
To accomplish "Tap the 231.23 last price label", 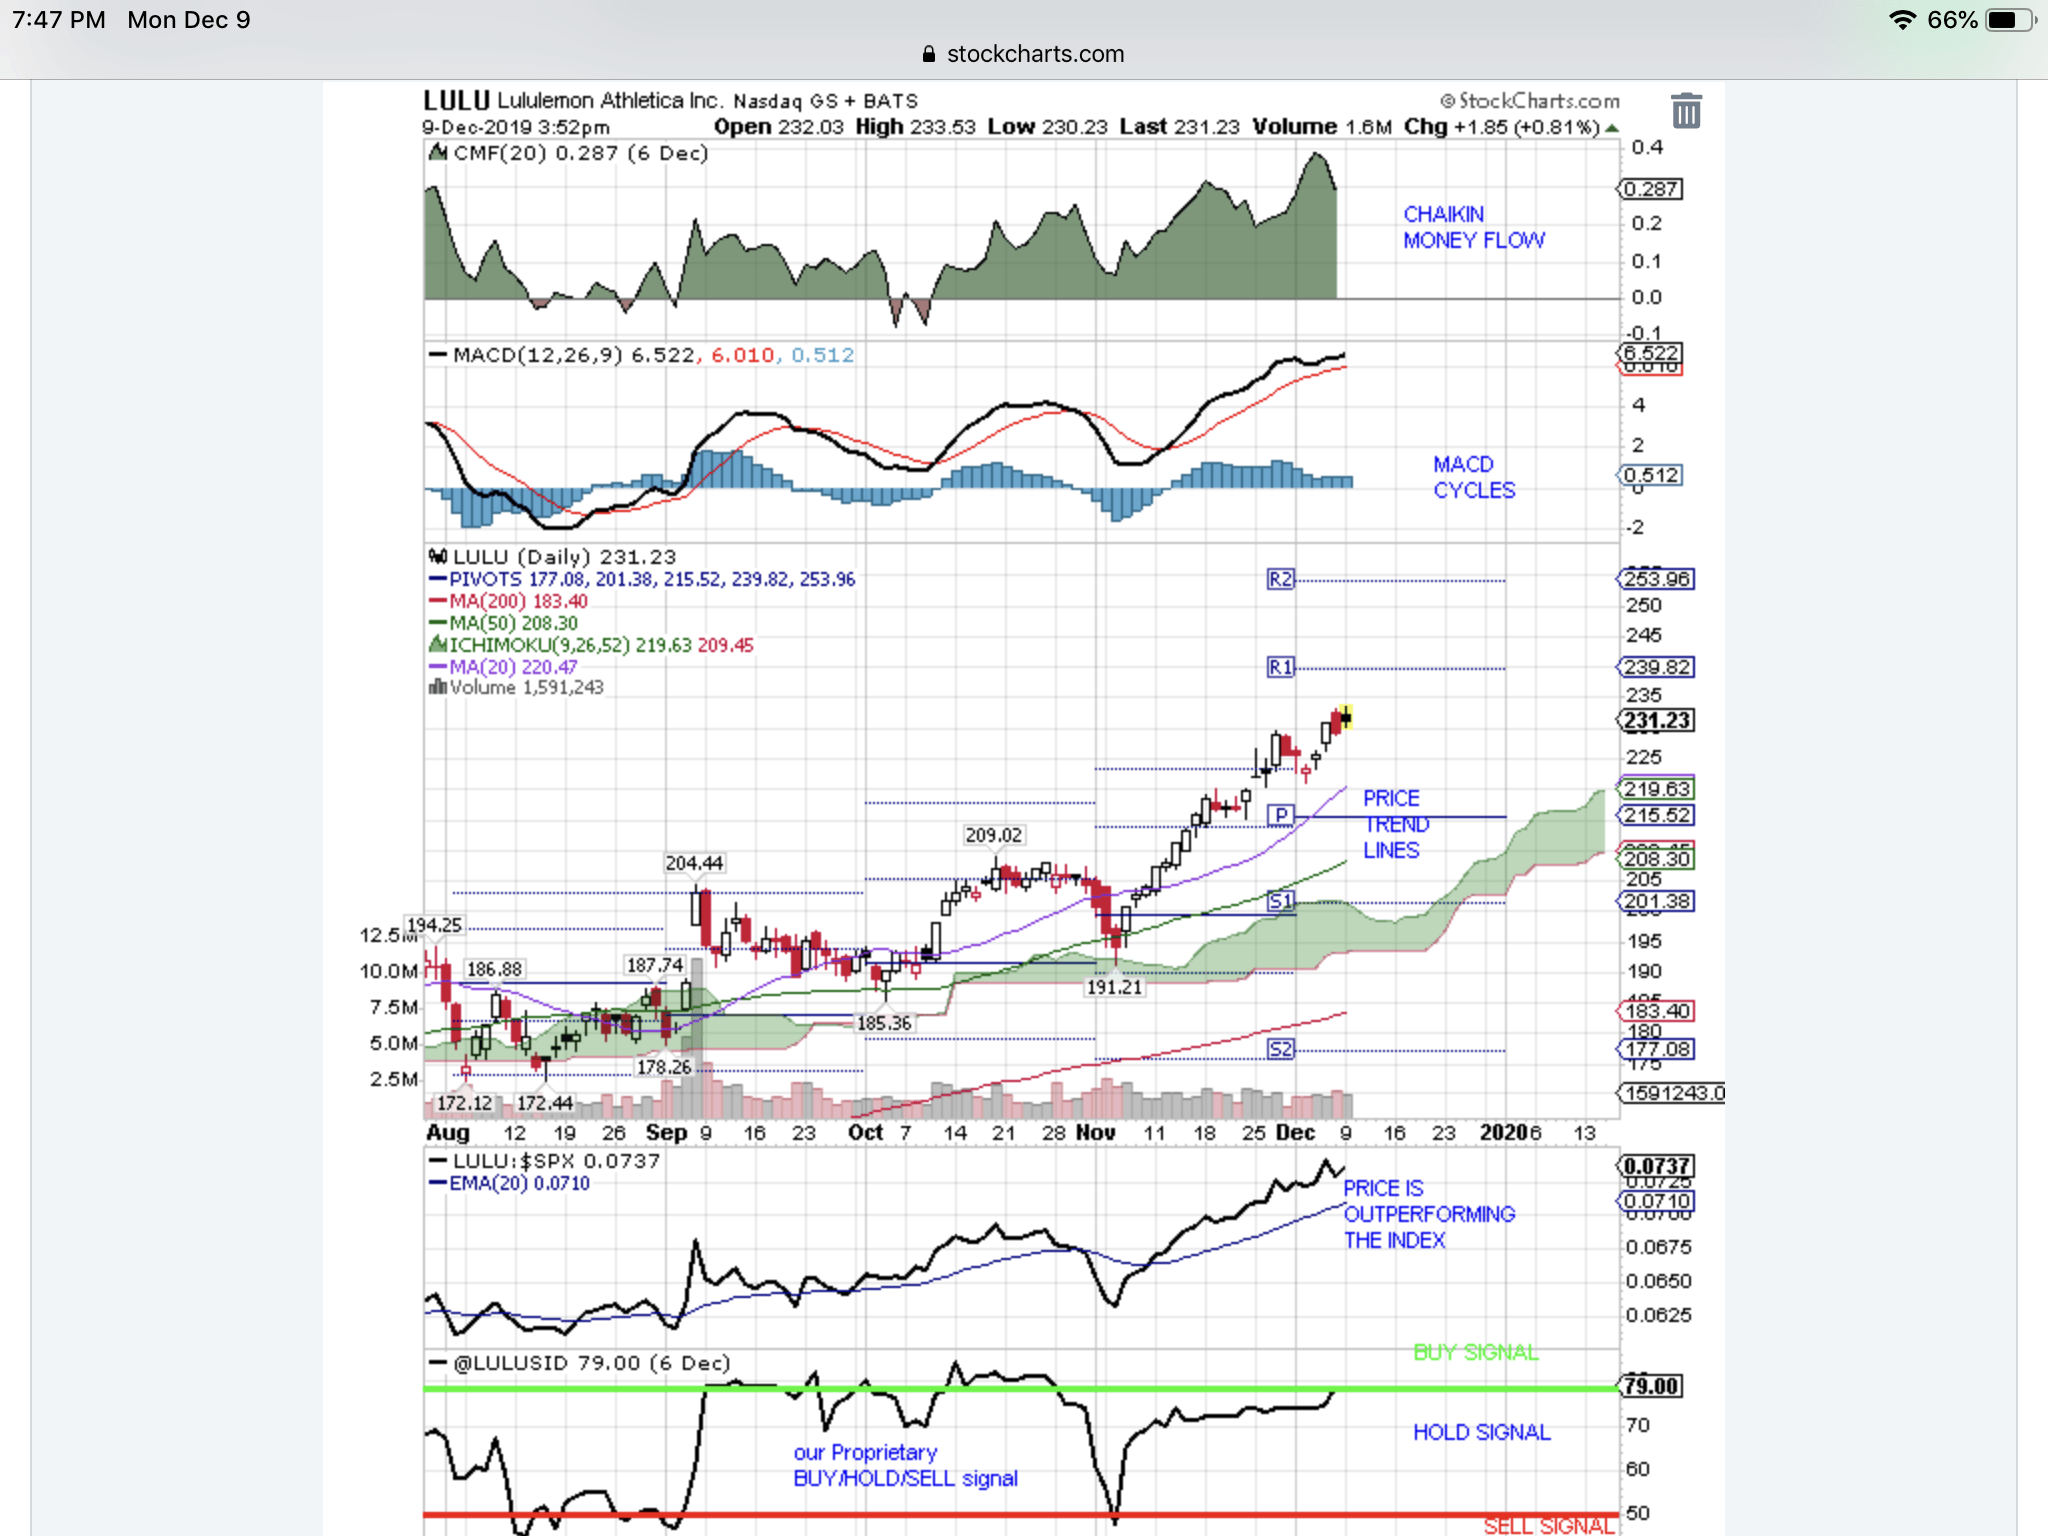I will pyautogui.click(x=1657, y=721).
